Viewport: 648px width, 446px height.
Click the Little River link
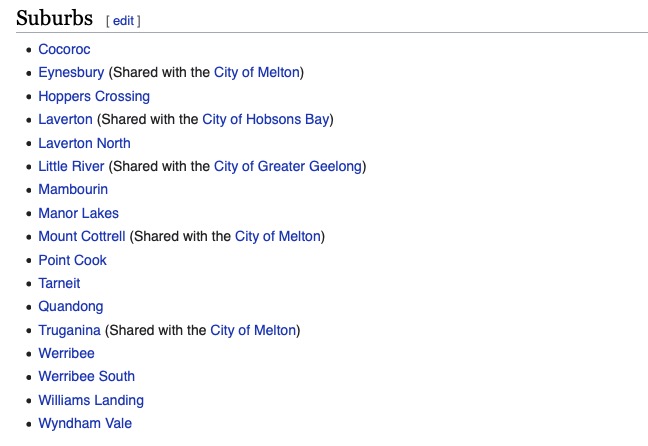tap(71, 166)
